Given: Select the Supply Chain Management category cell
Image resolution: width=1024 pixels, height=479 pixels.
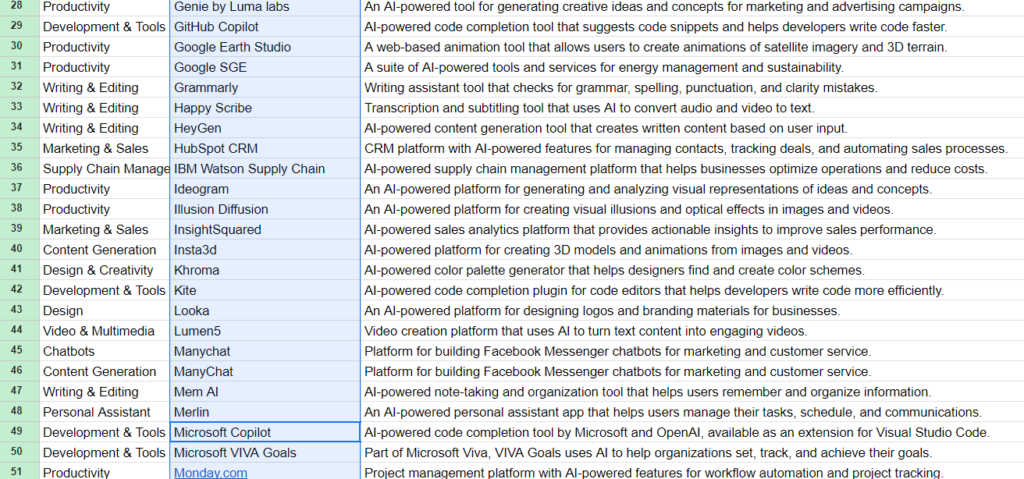Looking at the screenshot, I should point(105,169).
